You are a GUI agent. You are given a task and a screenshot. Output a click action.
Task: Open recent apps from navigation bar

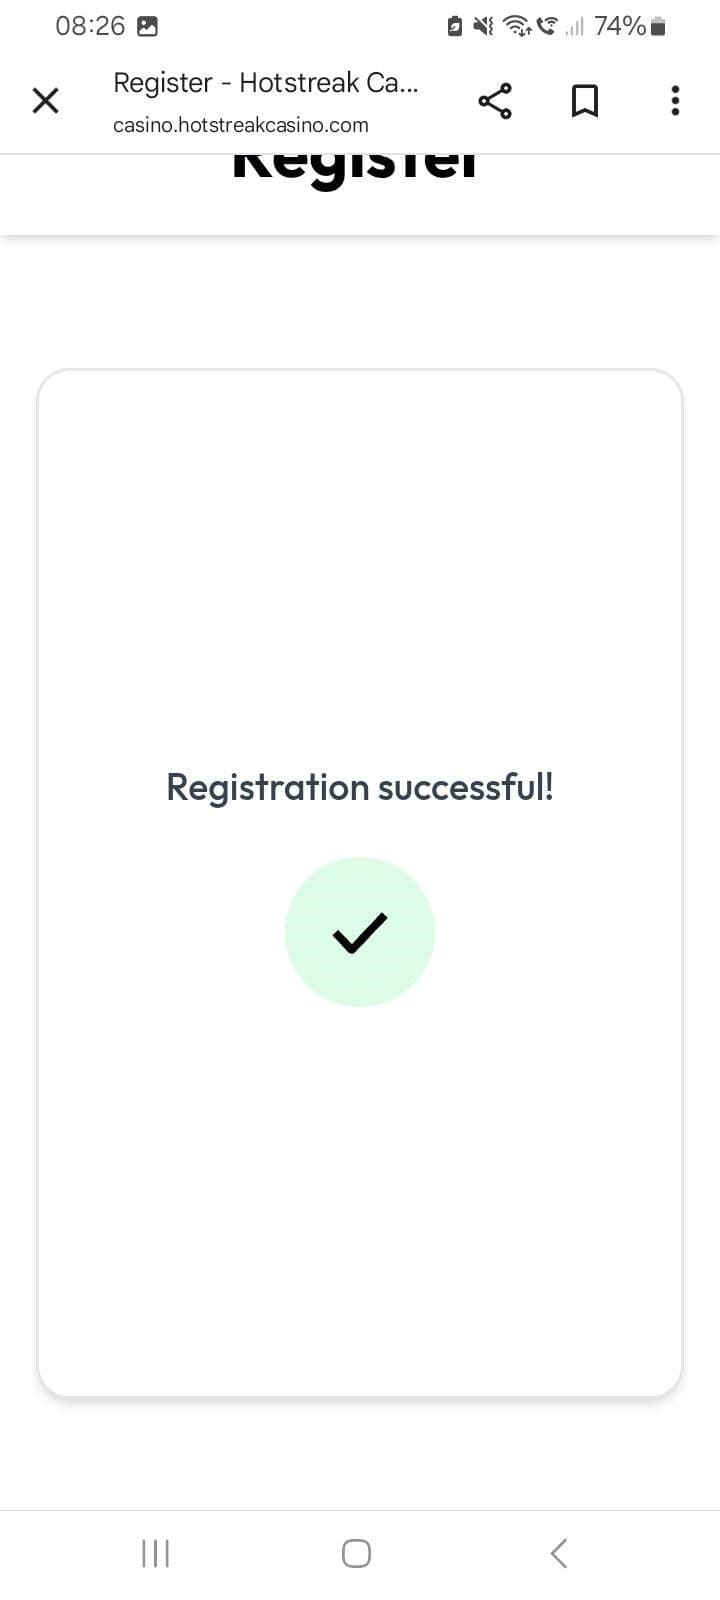155,1553
